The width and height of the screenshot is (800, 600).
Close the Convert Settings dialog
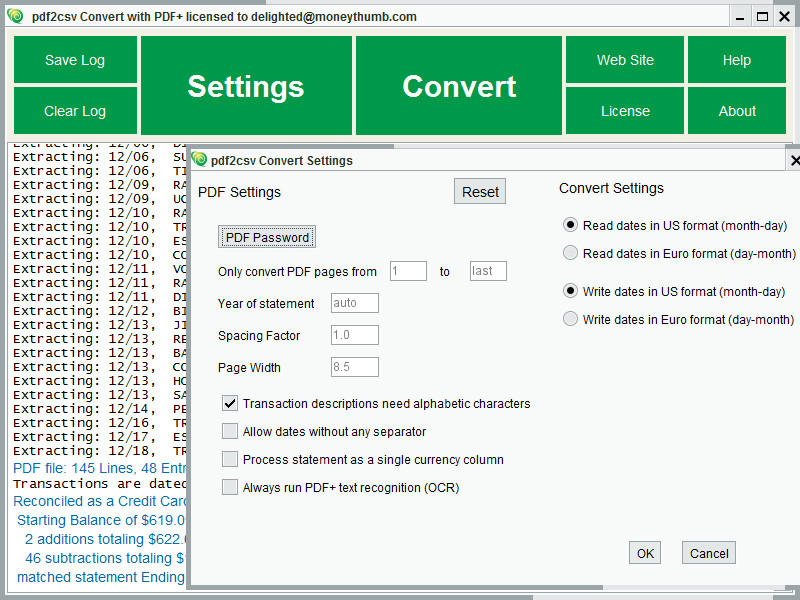click(x=794, y=161)
